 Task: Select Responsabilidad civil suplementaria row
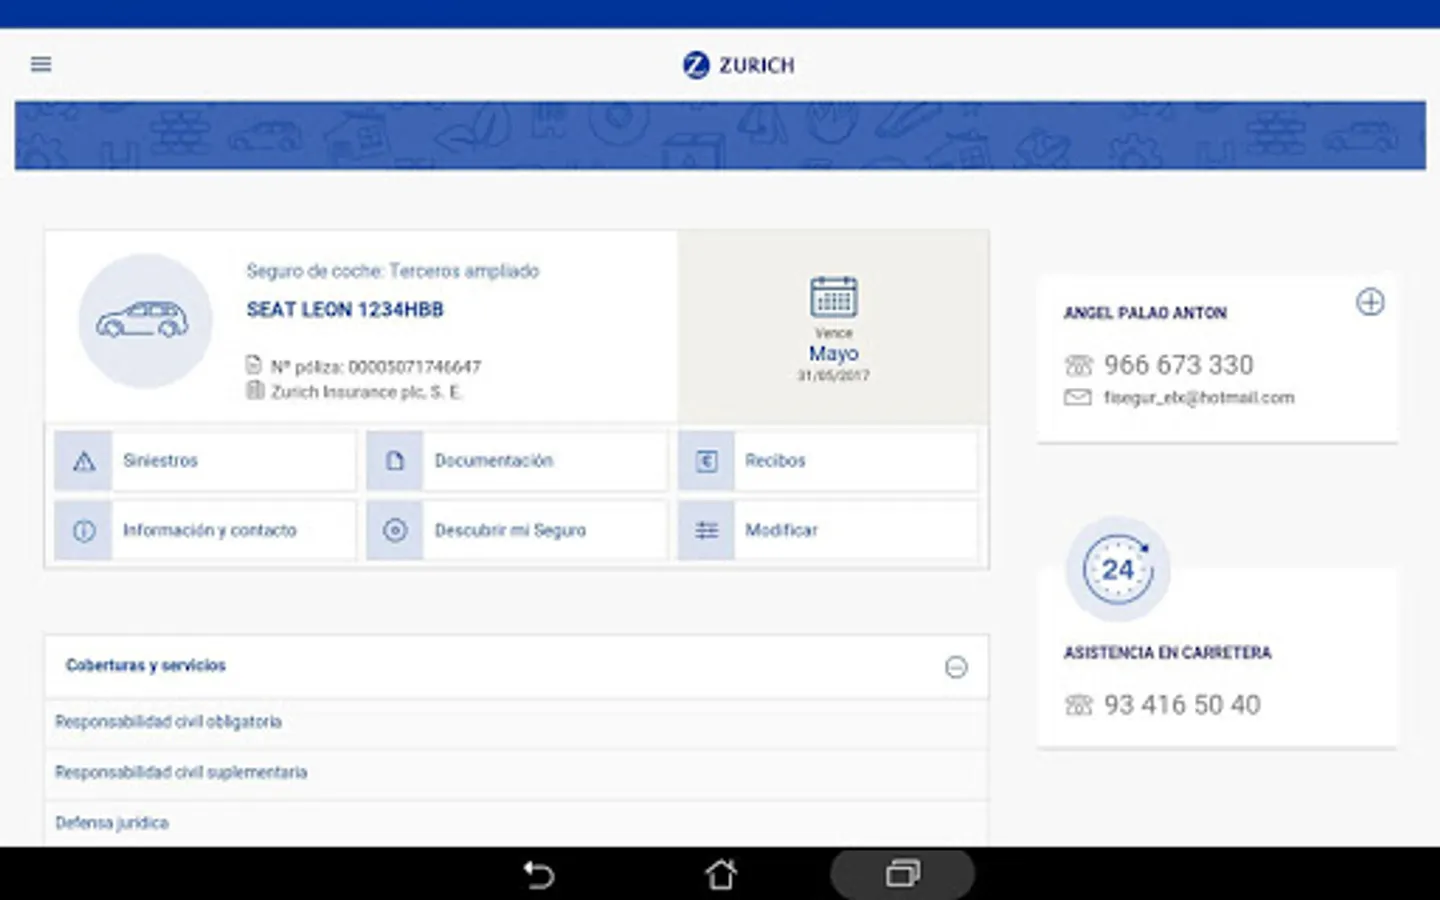pos(517,773)
